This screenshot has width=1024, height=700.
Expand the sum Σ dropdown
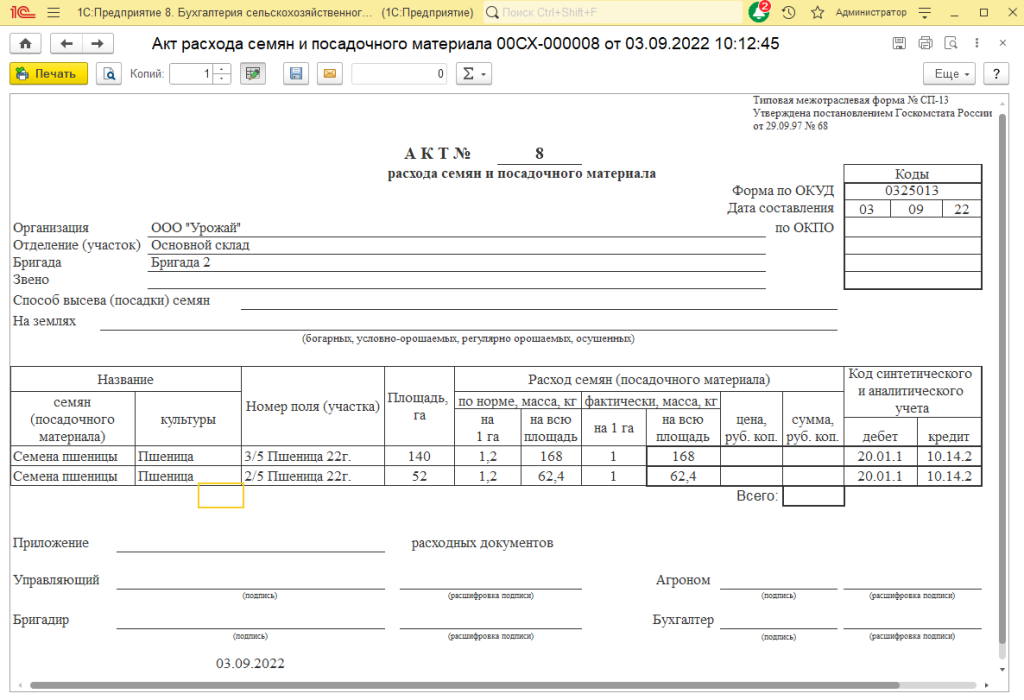pos(471,74)
